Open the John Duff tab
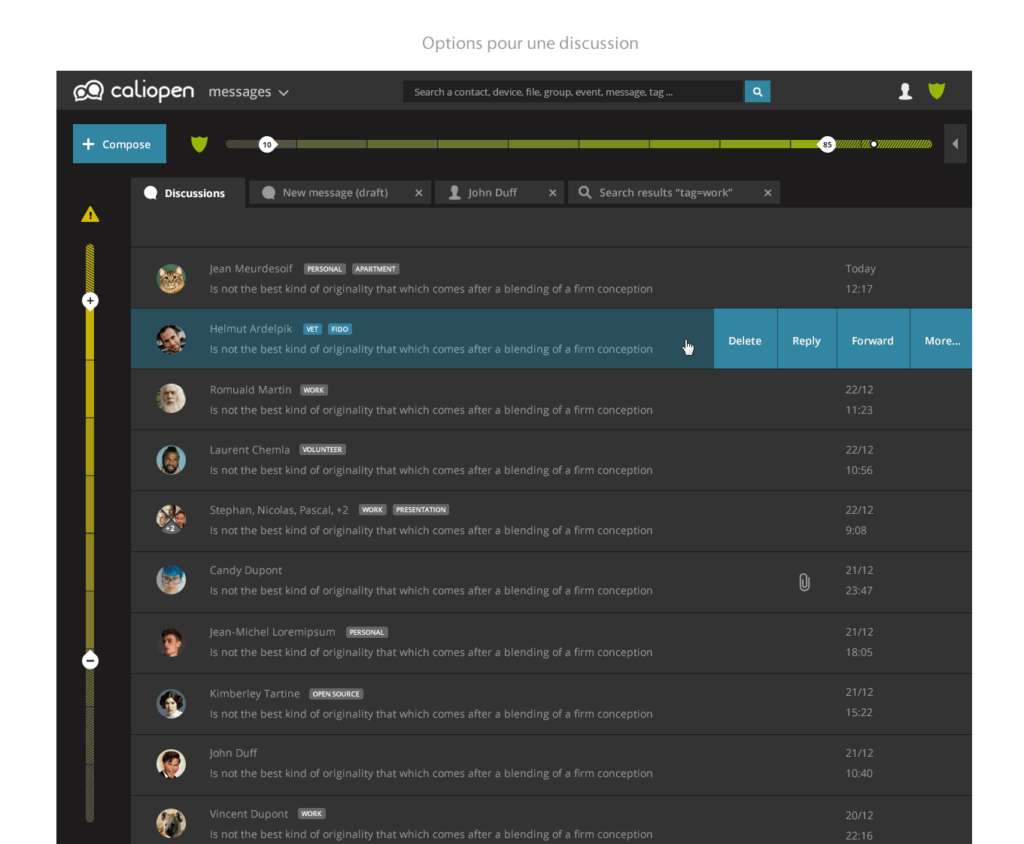Image resolution: width=1024 pixels, height=844 pixels. coord(492,193)
